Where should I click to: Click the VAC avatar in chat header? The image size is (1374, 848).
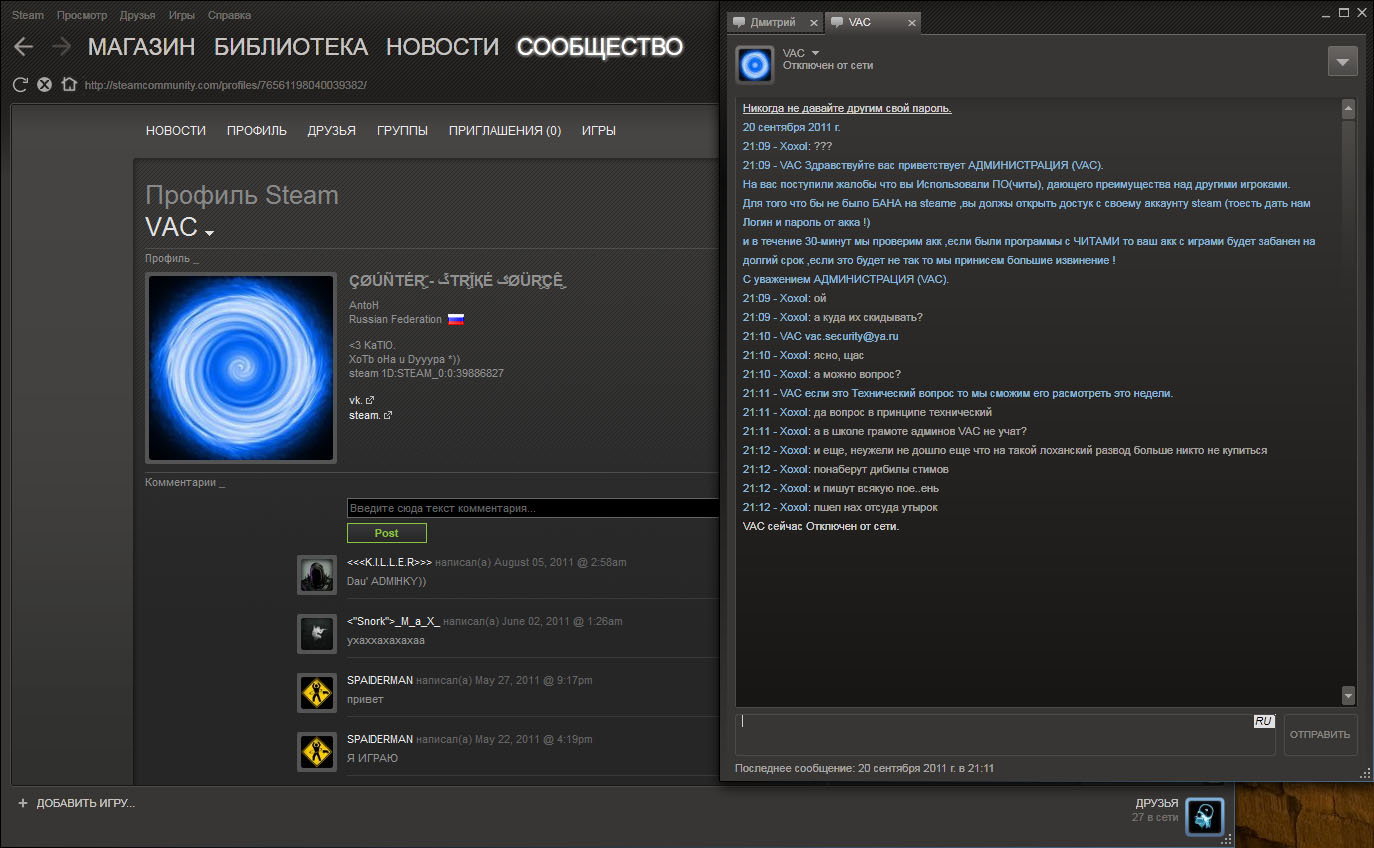(x=756, y=65)
